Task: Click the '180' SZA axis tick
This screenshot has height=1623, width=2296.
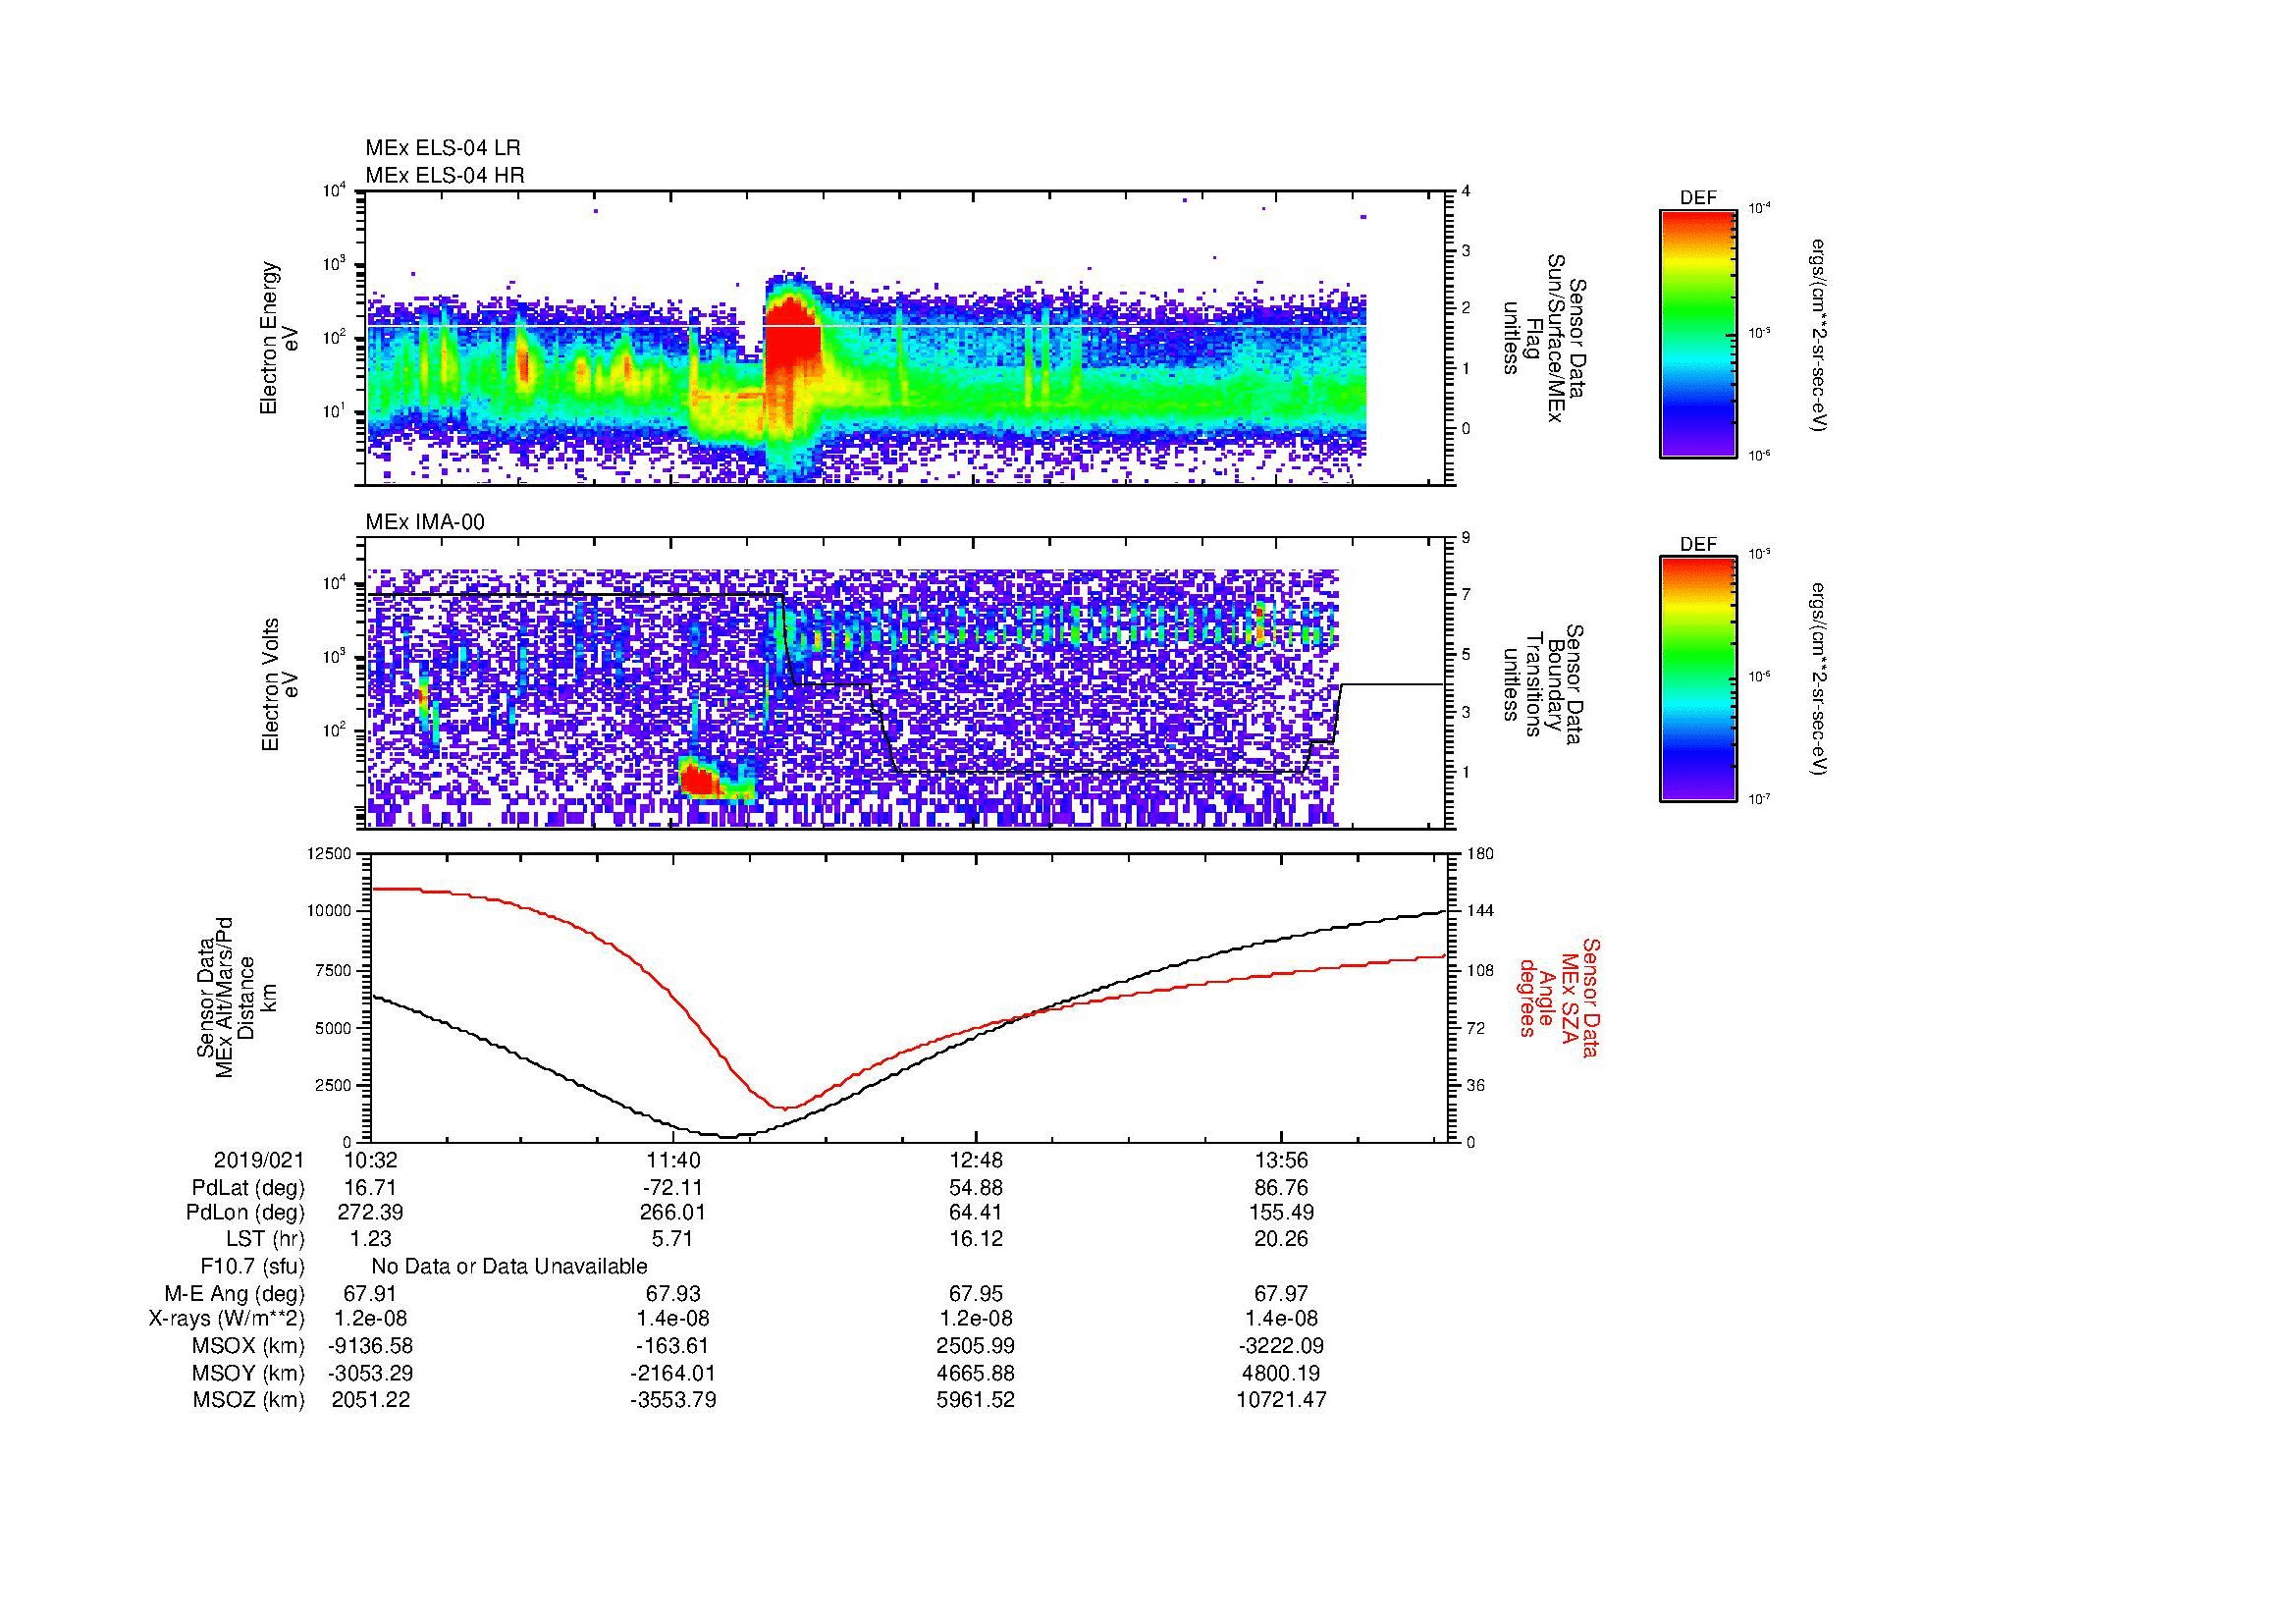Action: [1481, 853]
